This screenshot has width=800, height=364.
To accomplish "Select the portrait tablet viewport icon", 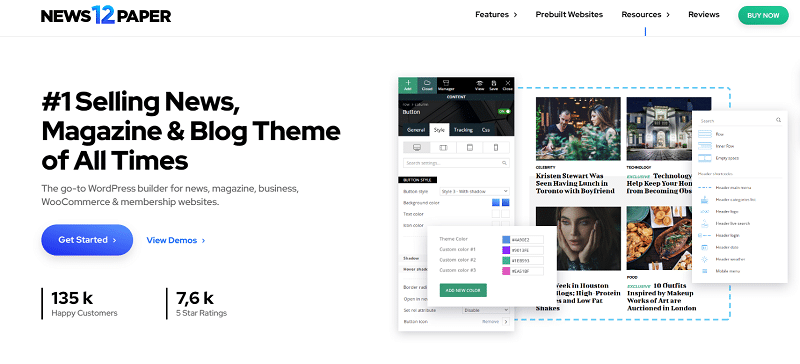I will (x=469, y=148).
